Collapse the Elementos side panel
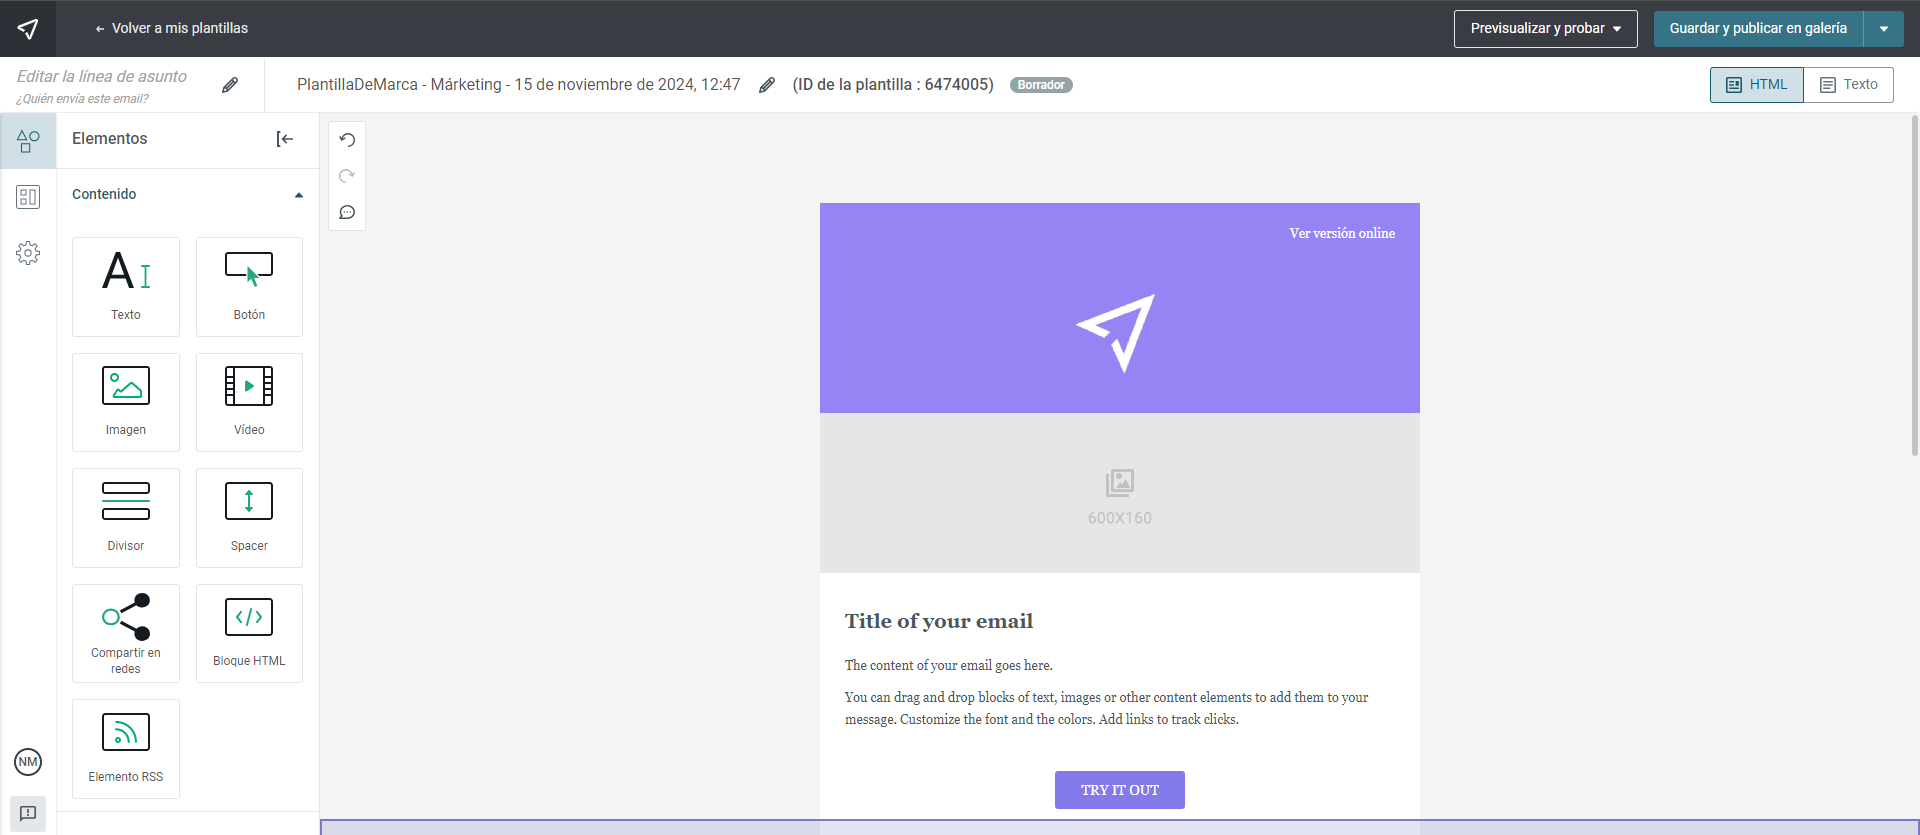 point(285,139)
